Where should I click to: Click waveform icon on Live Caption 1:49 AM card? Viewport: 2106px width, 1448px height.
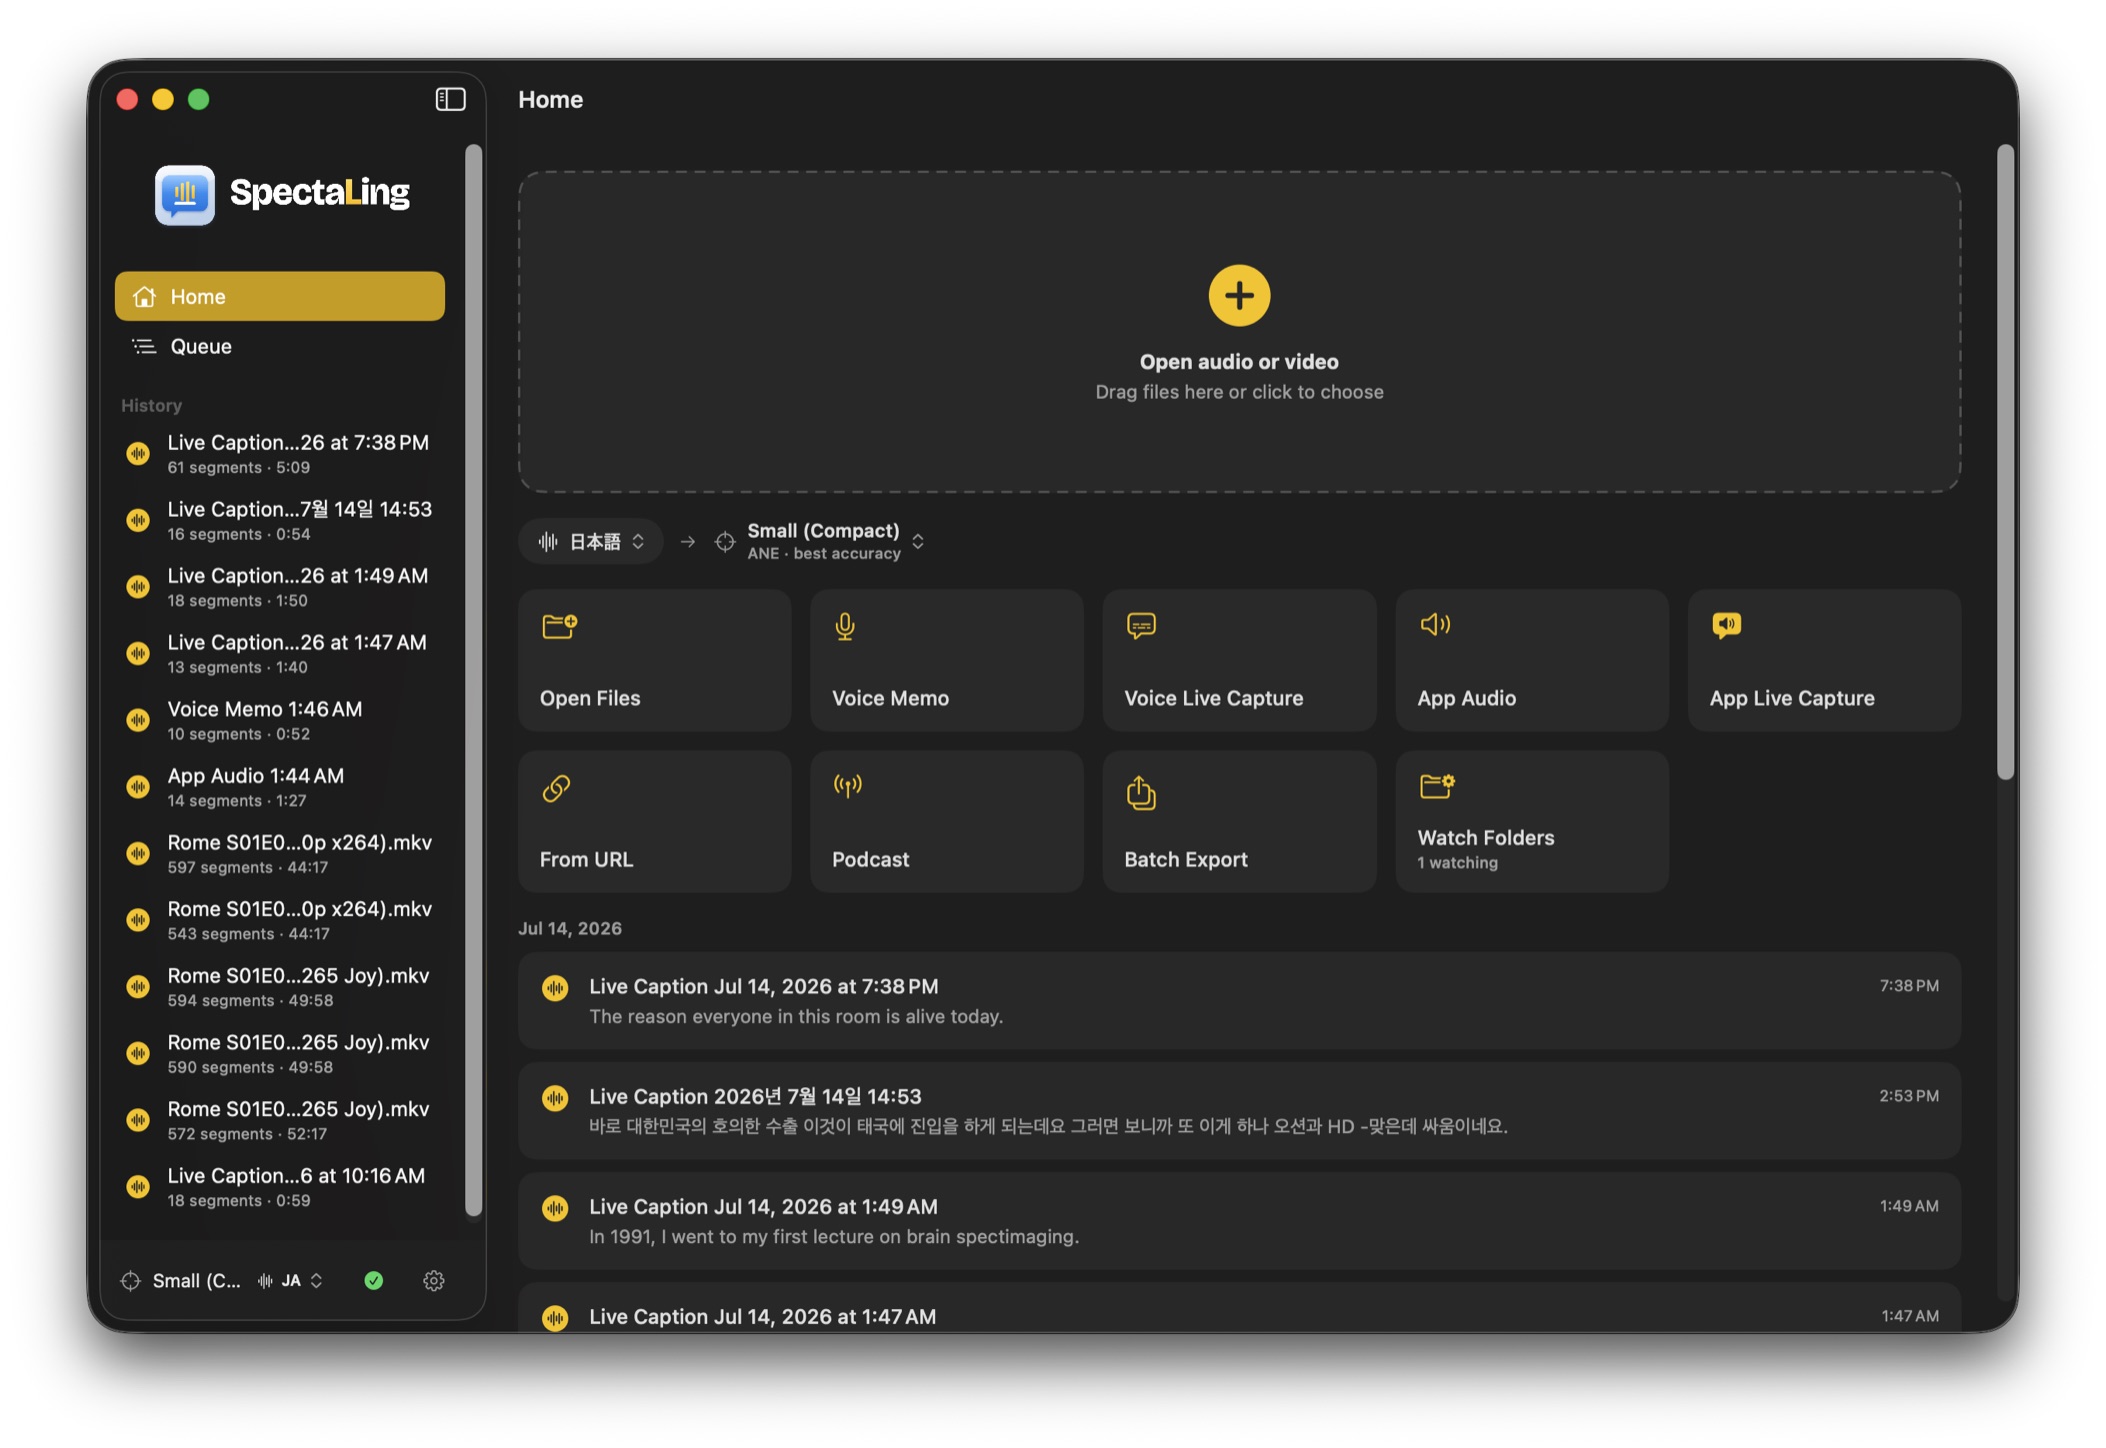pos(555,1208)
